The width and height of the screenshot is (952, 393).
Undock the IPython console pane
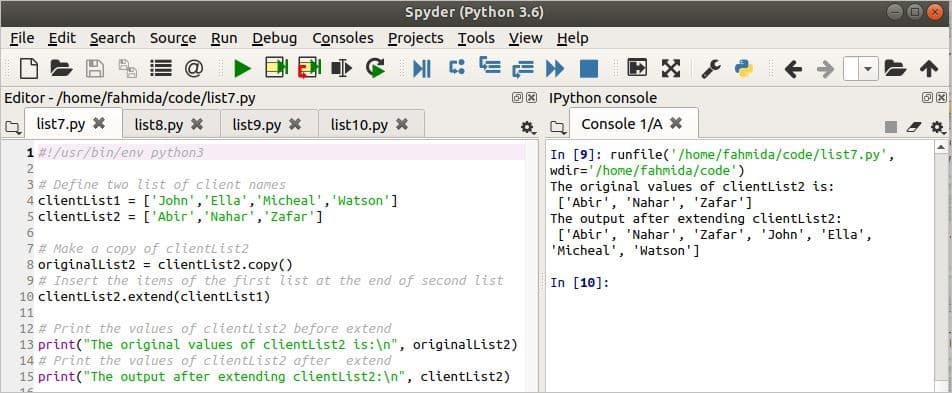point(927,98)
